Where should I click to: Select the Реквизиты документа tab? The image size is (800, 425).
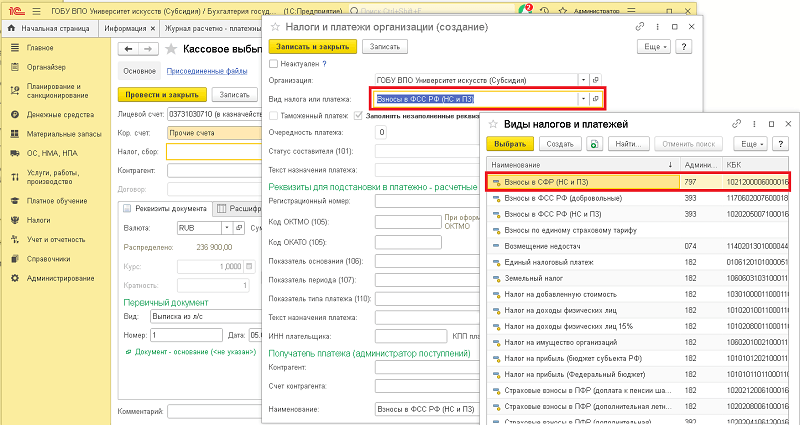[x=165, y=208]
